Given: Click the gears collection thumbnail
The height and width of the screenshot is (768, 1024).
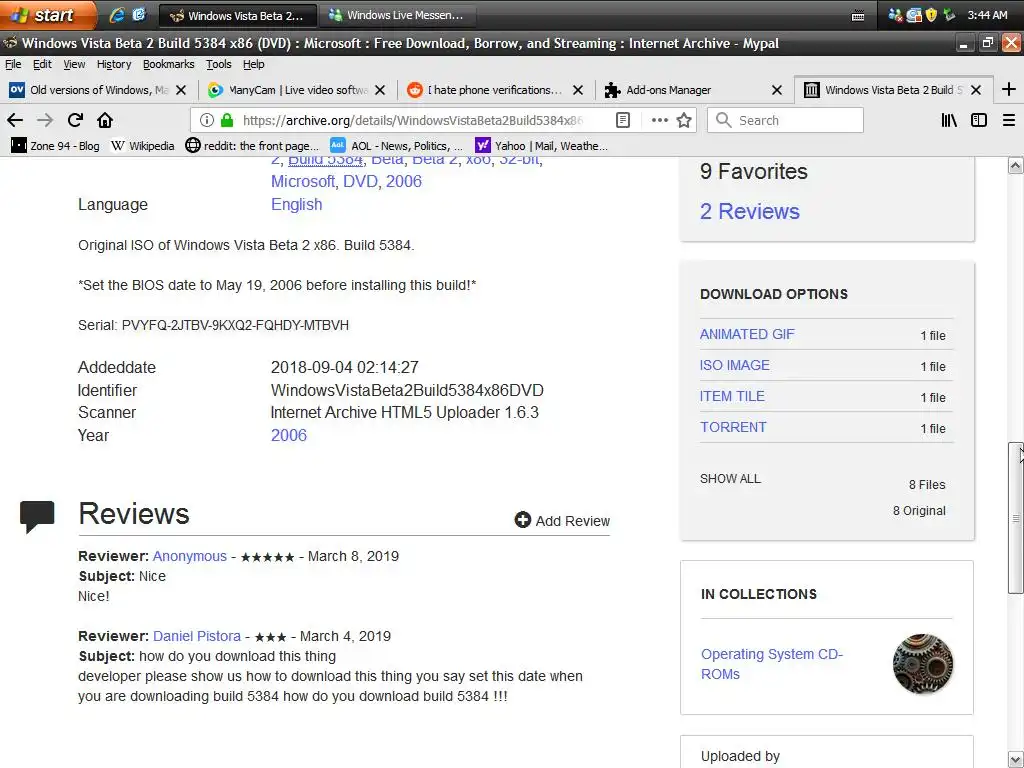Looking at the screenshot, I should [x=923, y=664].
